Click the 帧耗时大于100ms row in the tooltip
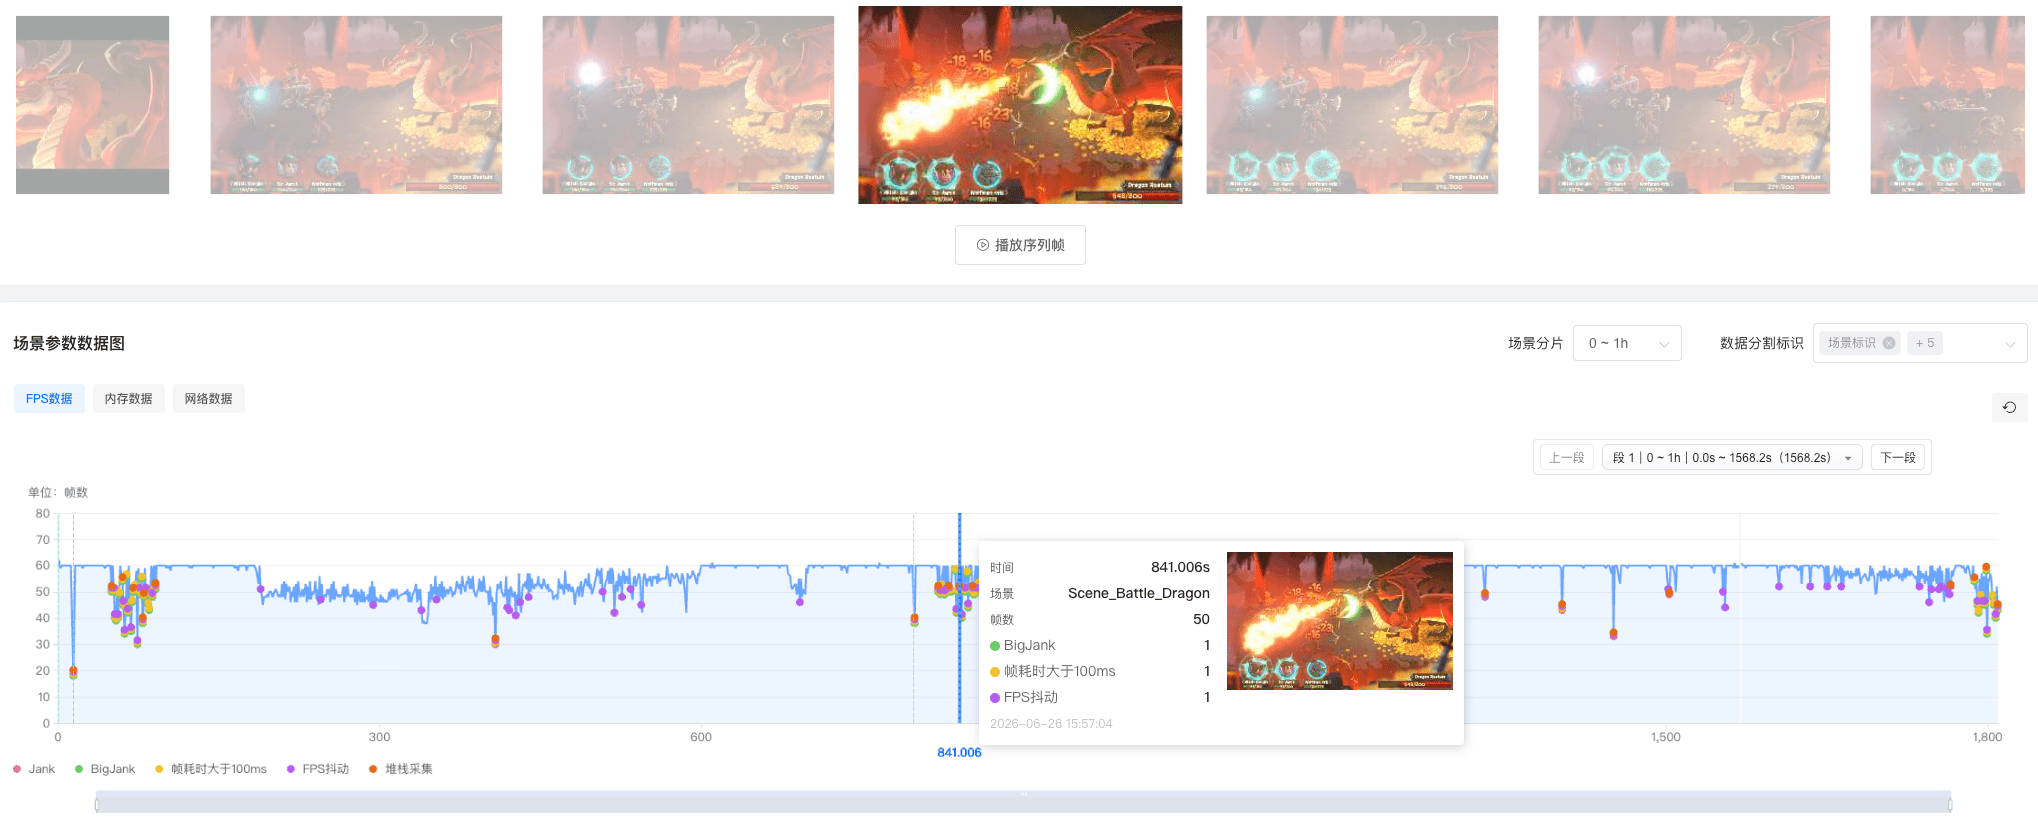 click(x=1100, y=671)
